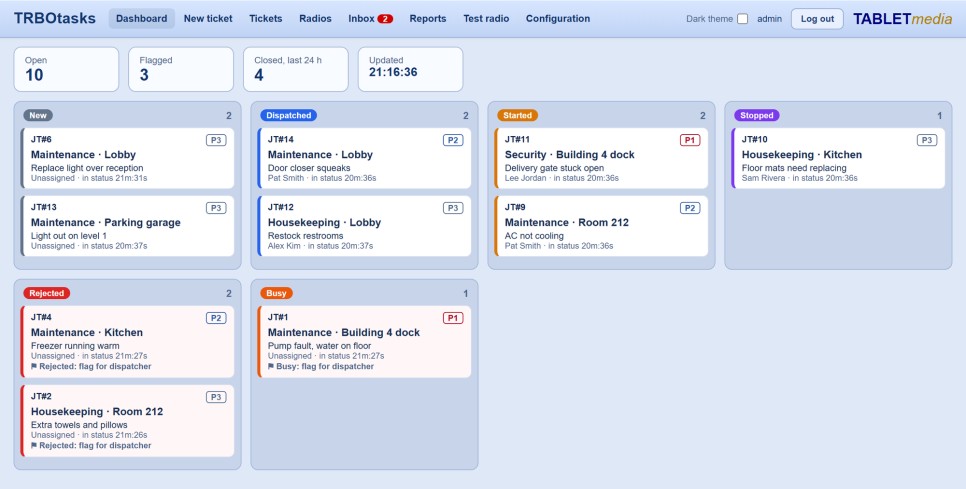The height and width of the screenshot is (489, 966).
Task: Click 'Rejected: flag for dispatcher' on JT#2
Action: click(x=95, y=445)
